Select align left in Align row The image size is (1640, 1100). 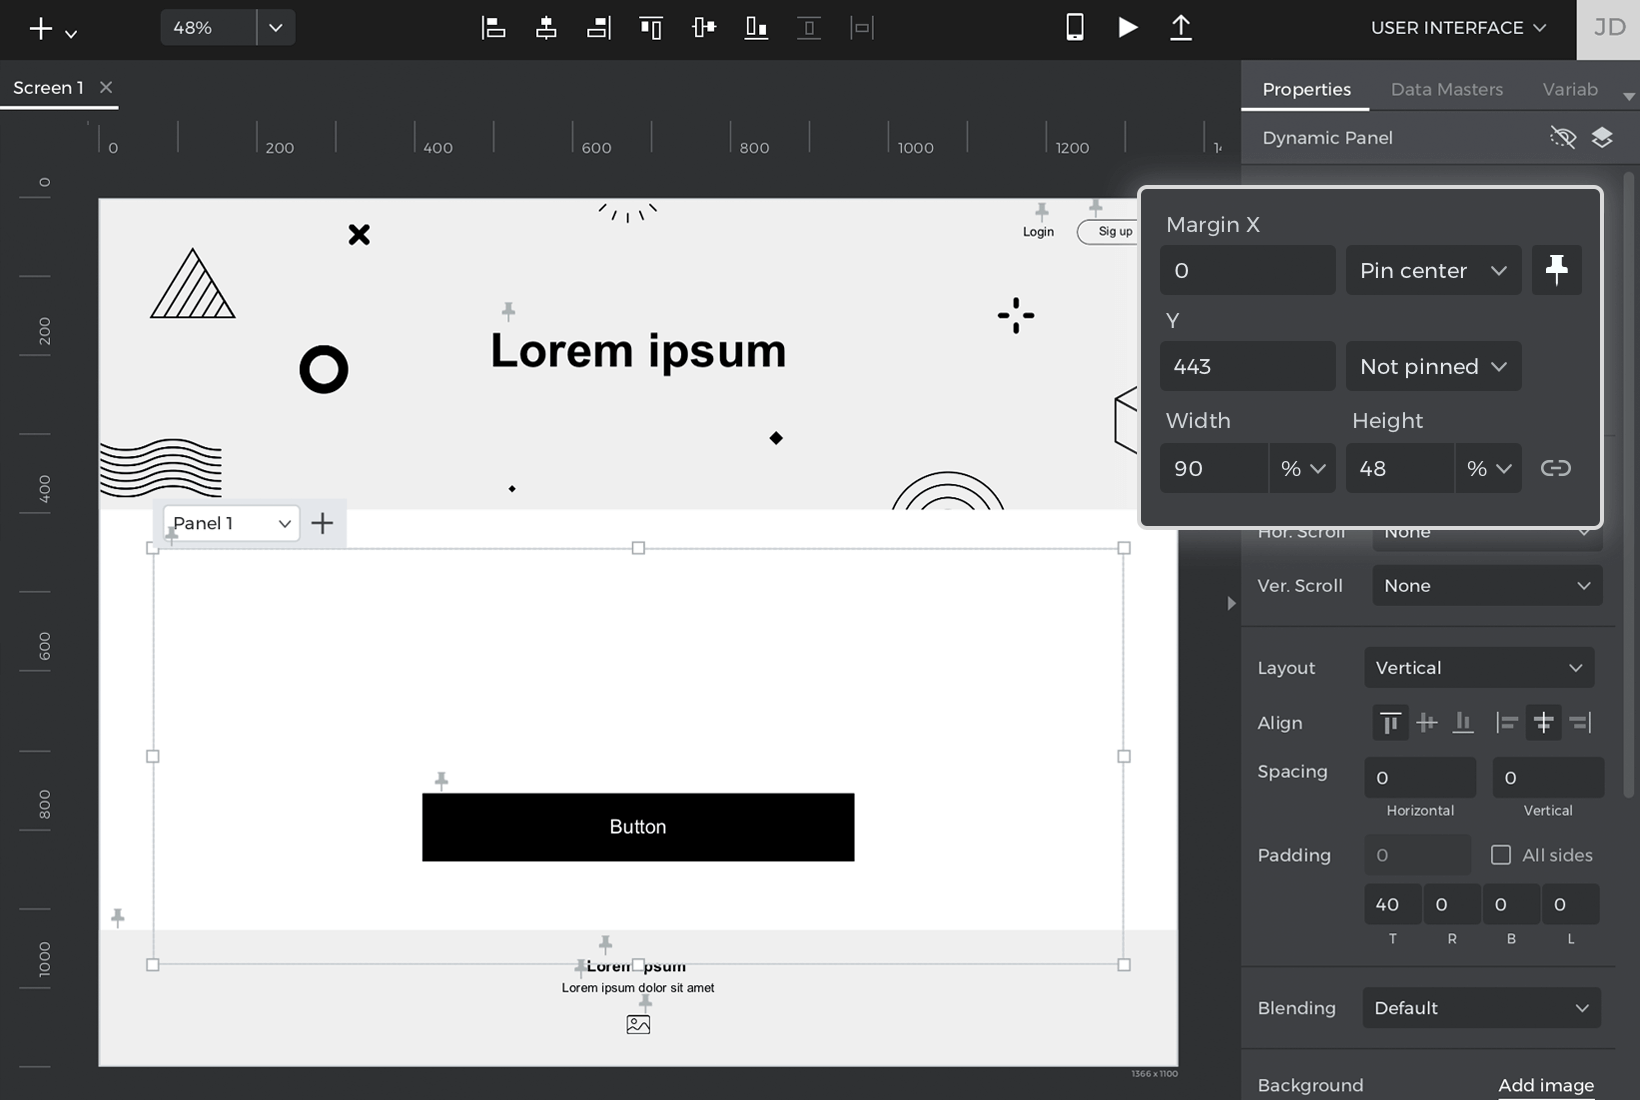(1507, 722)
